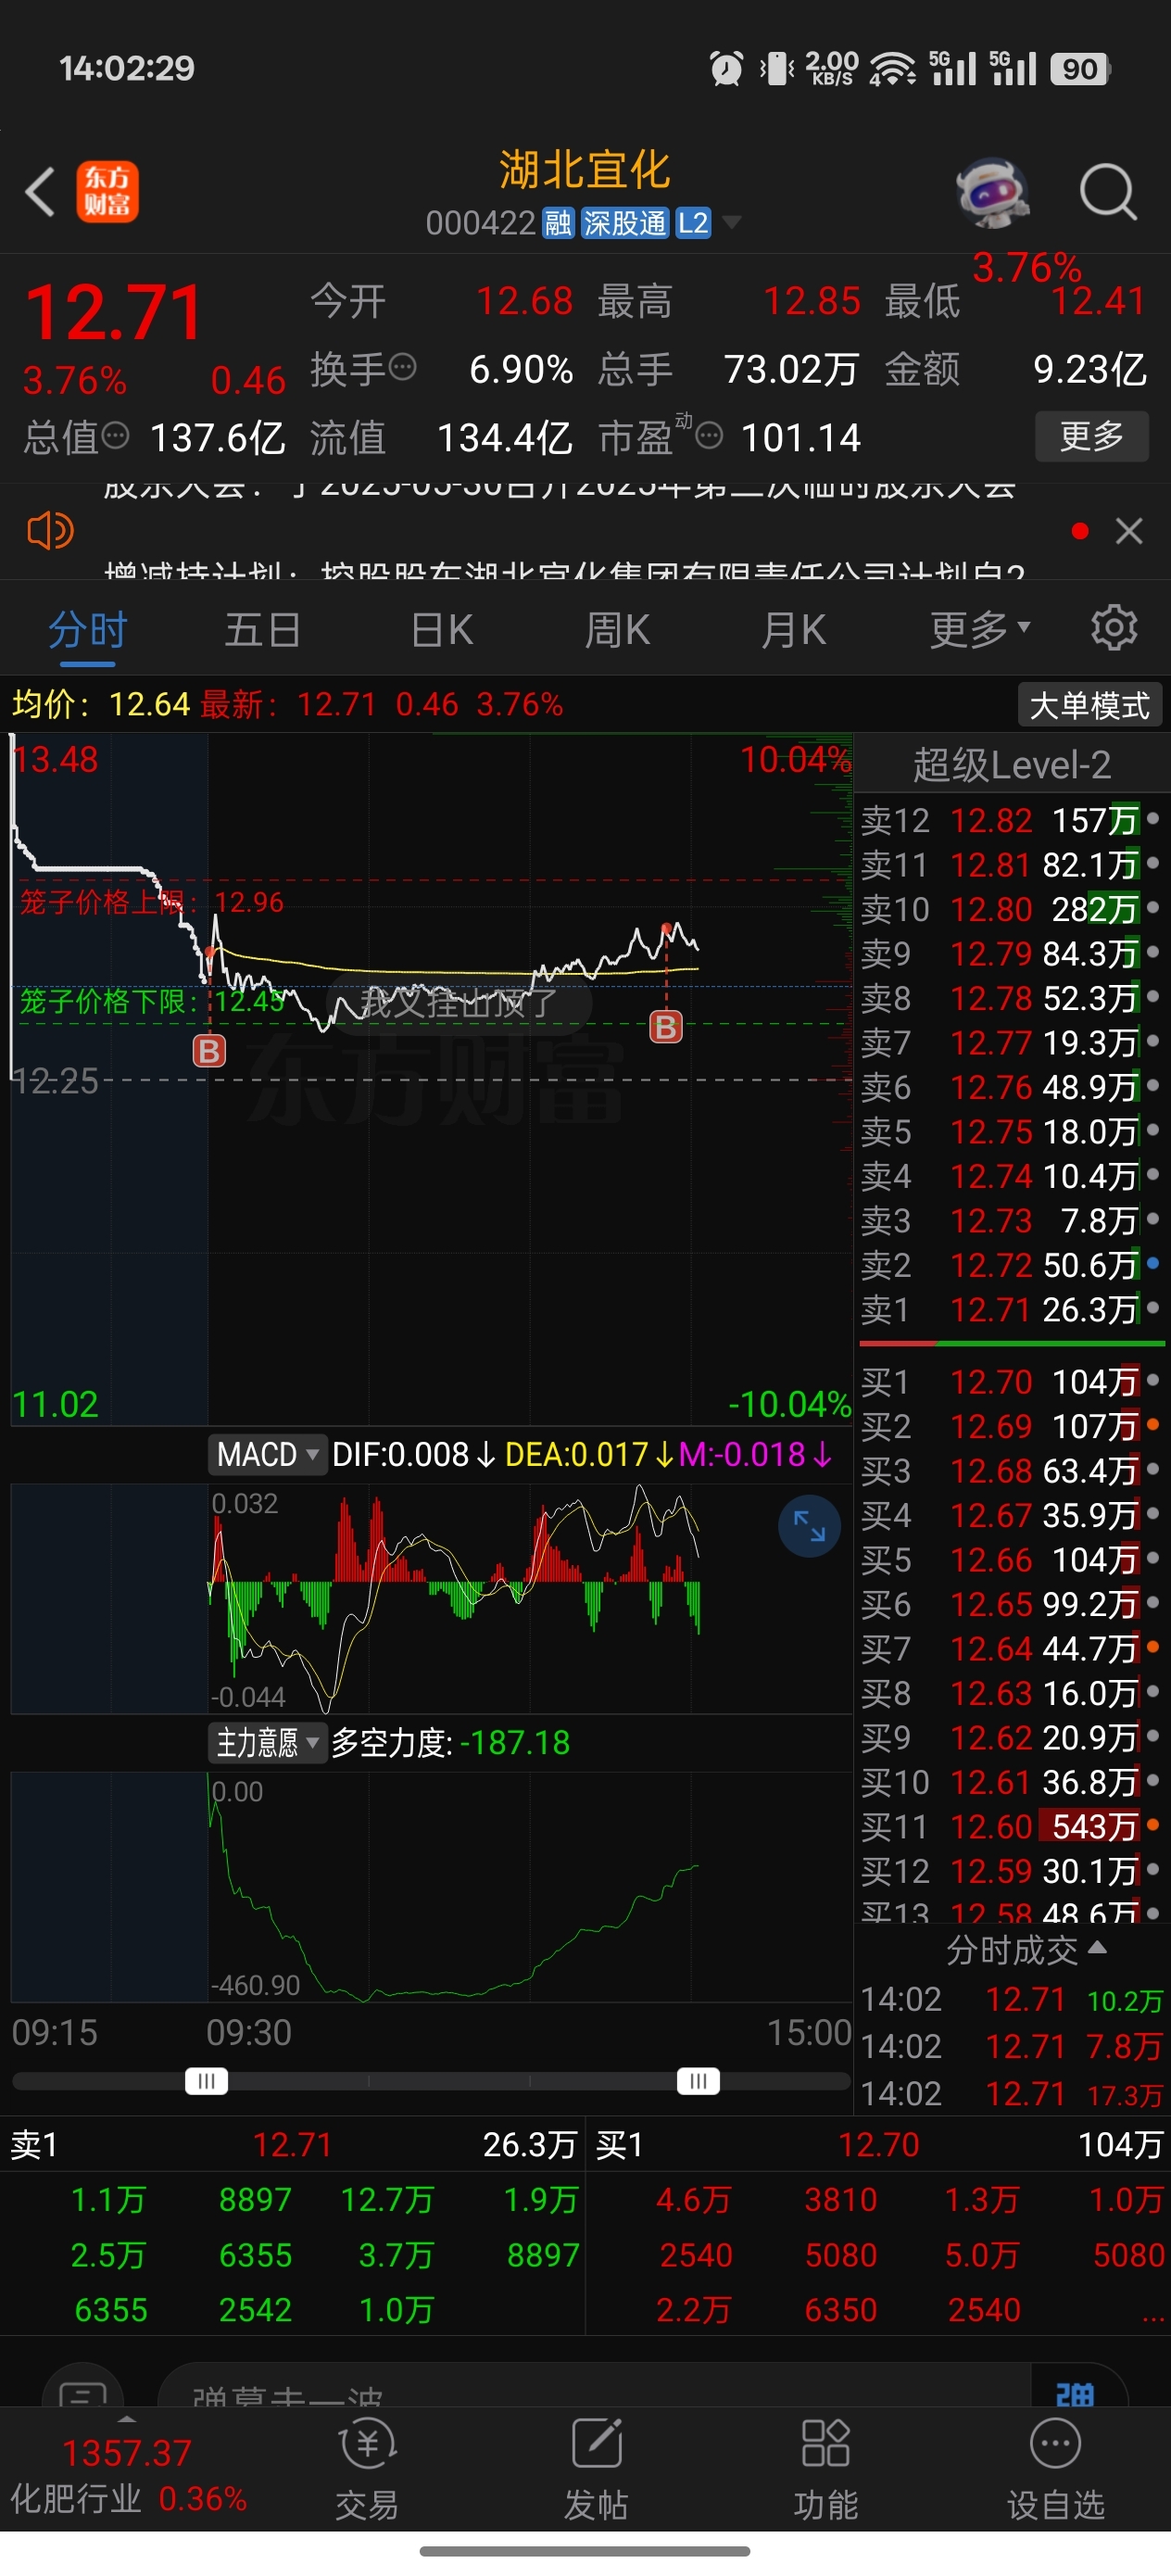Image resolution: width=1171 pixels, height=2576 pixels.
Task: Open chart settings gear icon
Action: click(x=1114, y=628)
